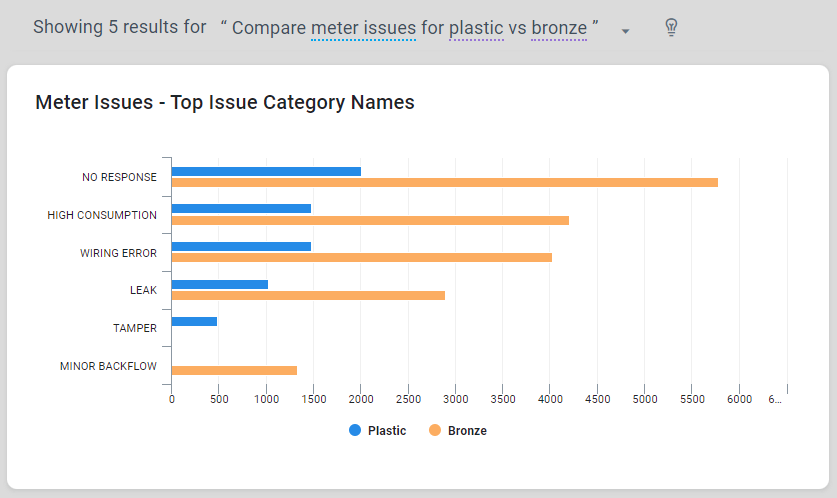
Task: Click the underlined 'meter issues' keyword
Action: [x=363, y=28]
